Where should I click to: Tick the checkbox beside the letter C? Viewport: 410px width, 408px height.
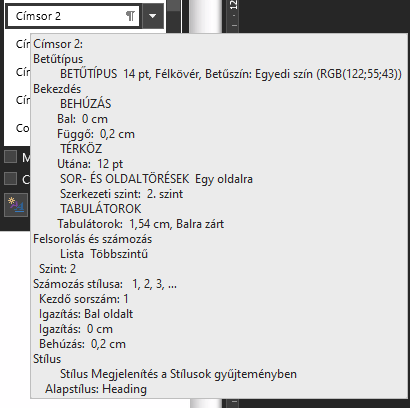[x=10, y=179]
